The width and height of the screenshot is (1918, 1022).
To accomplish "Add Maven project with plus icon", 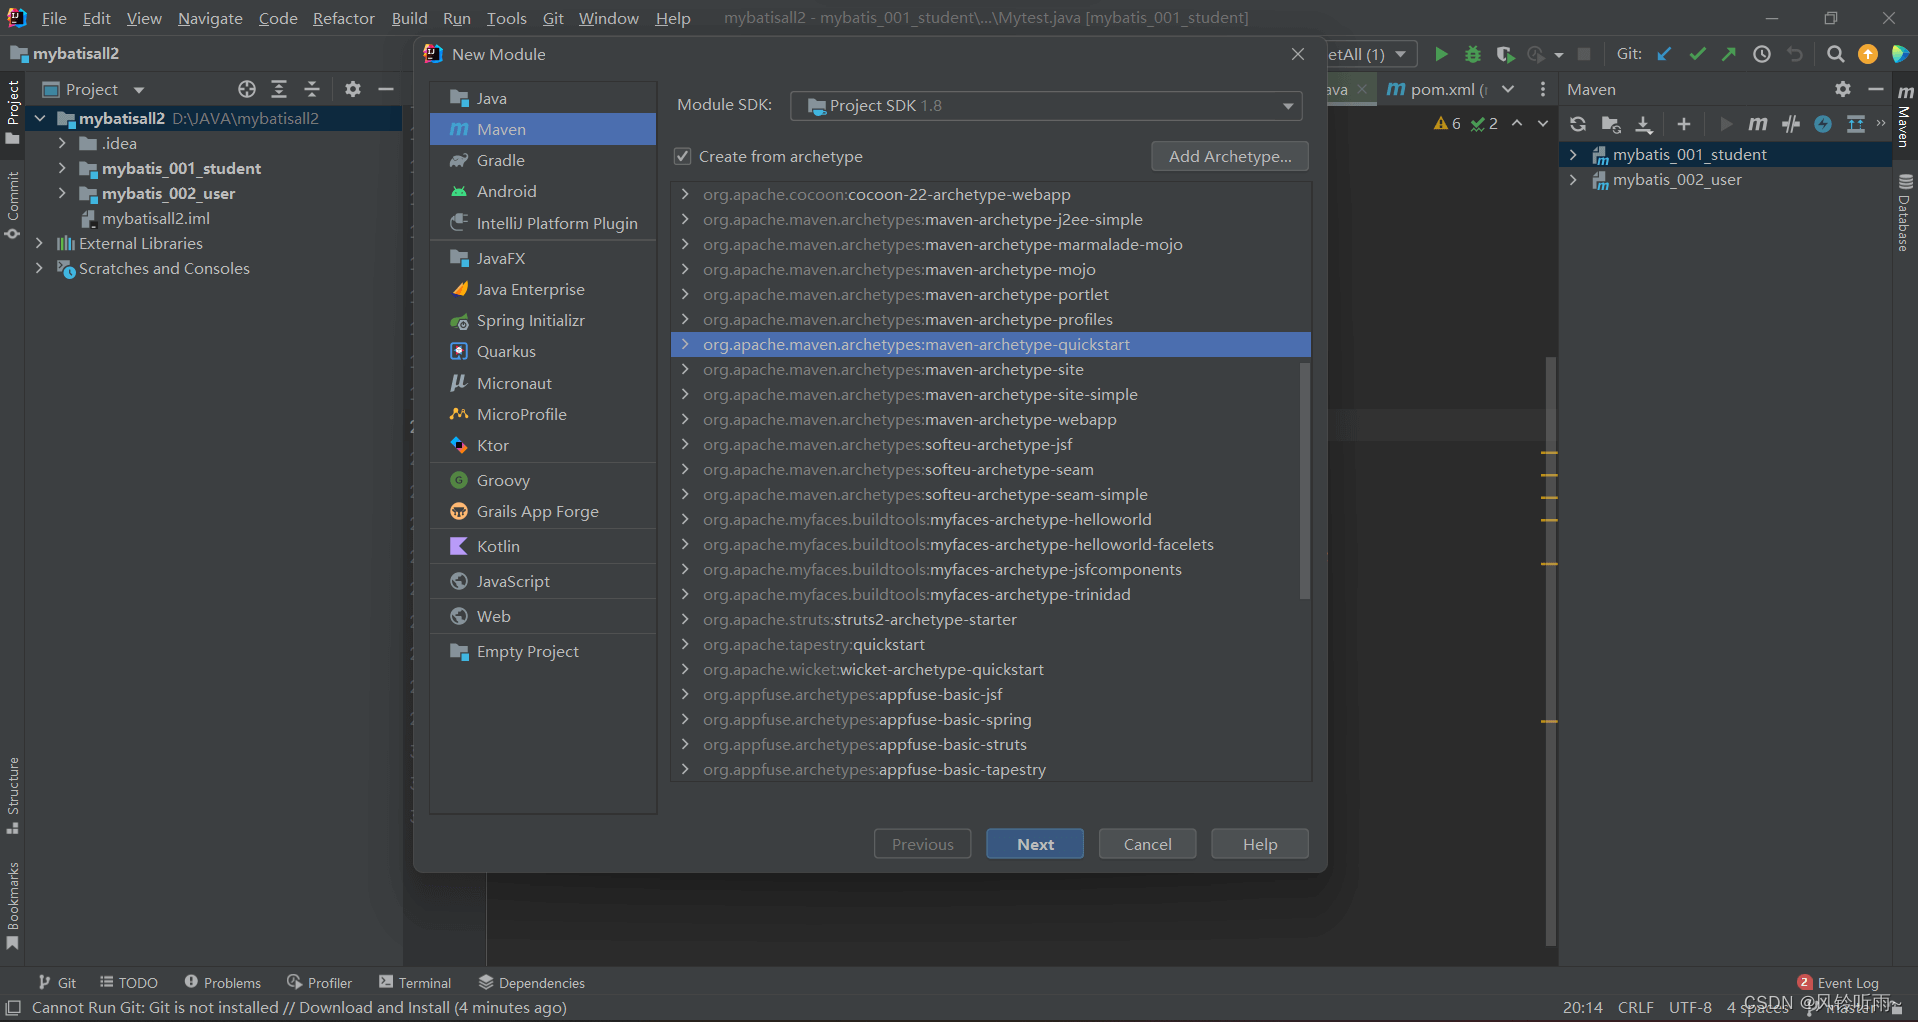I will pyautogui.click(x=1684, y=124).
